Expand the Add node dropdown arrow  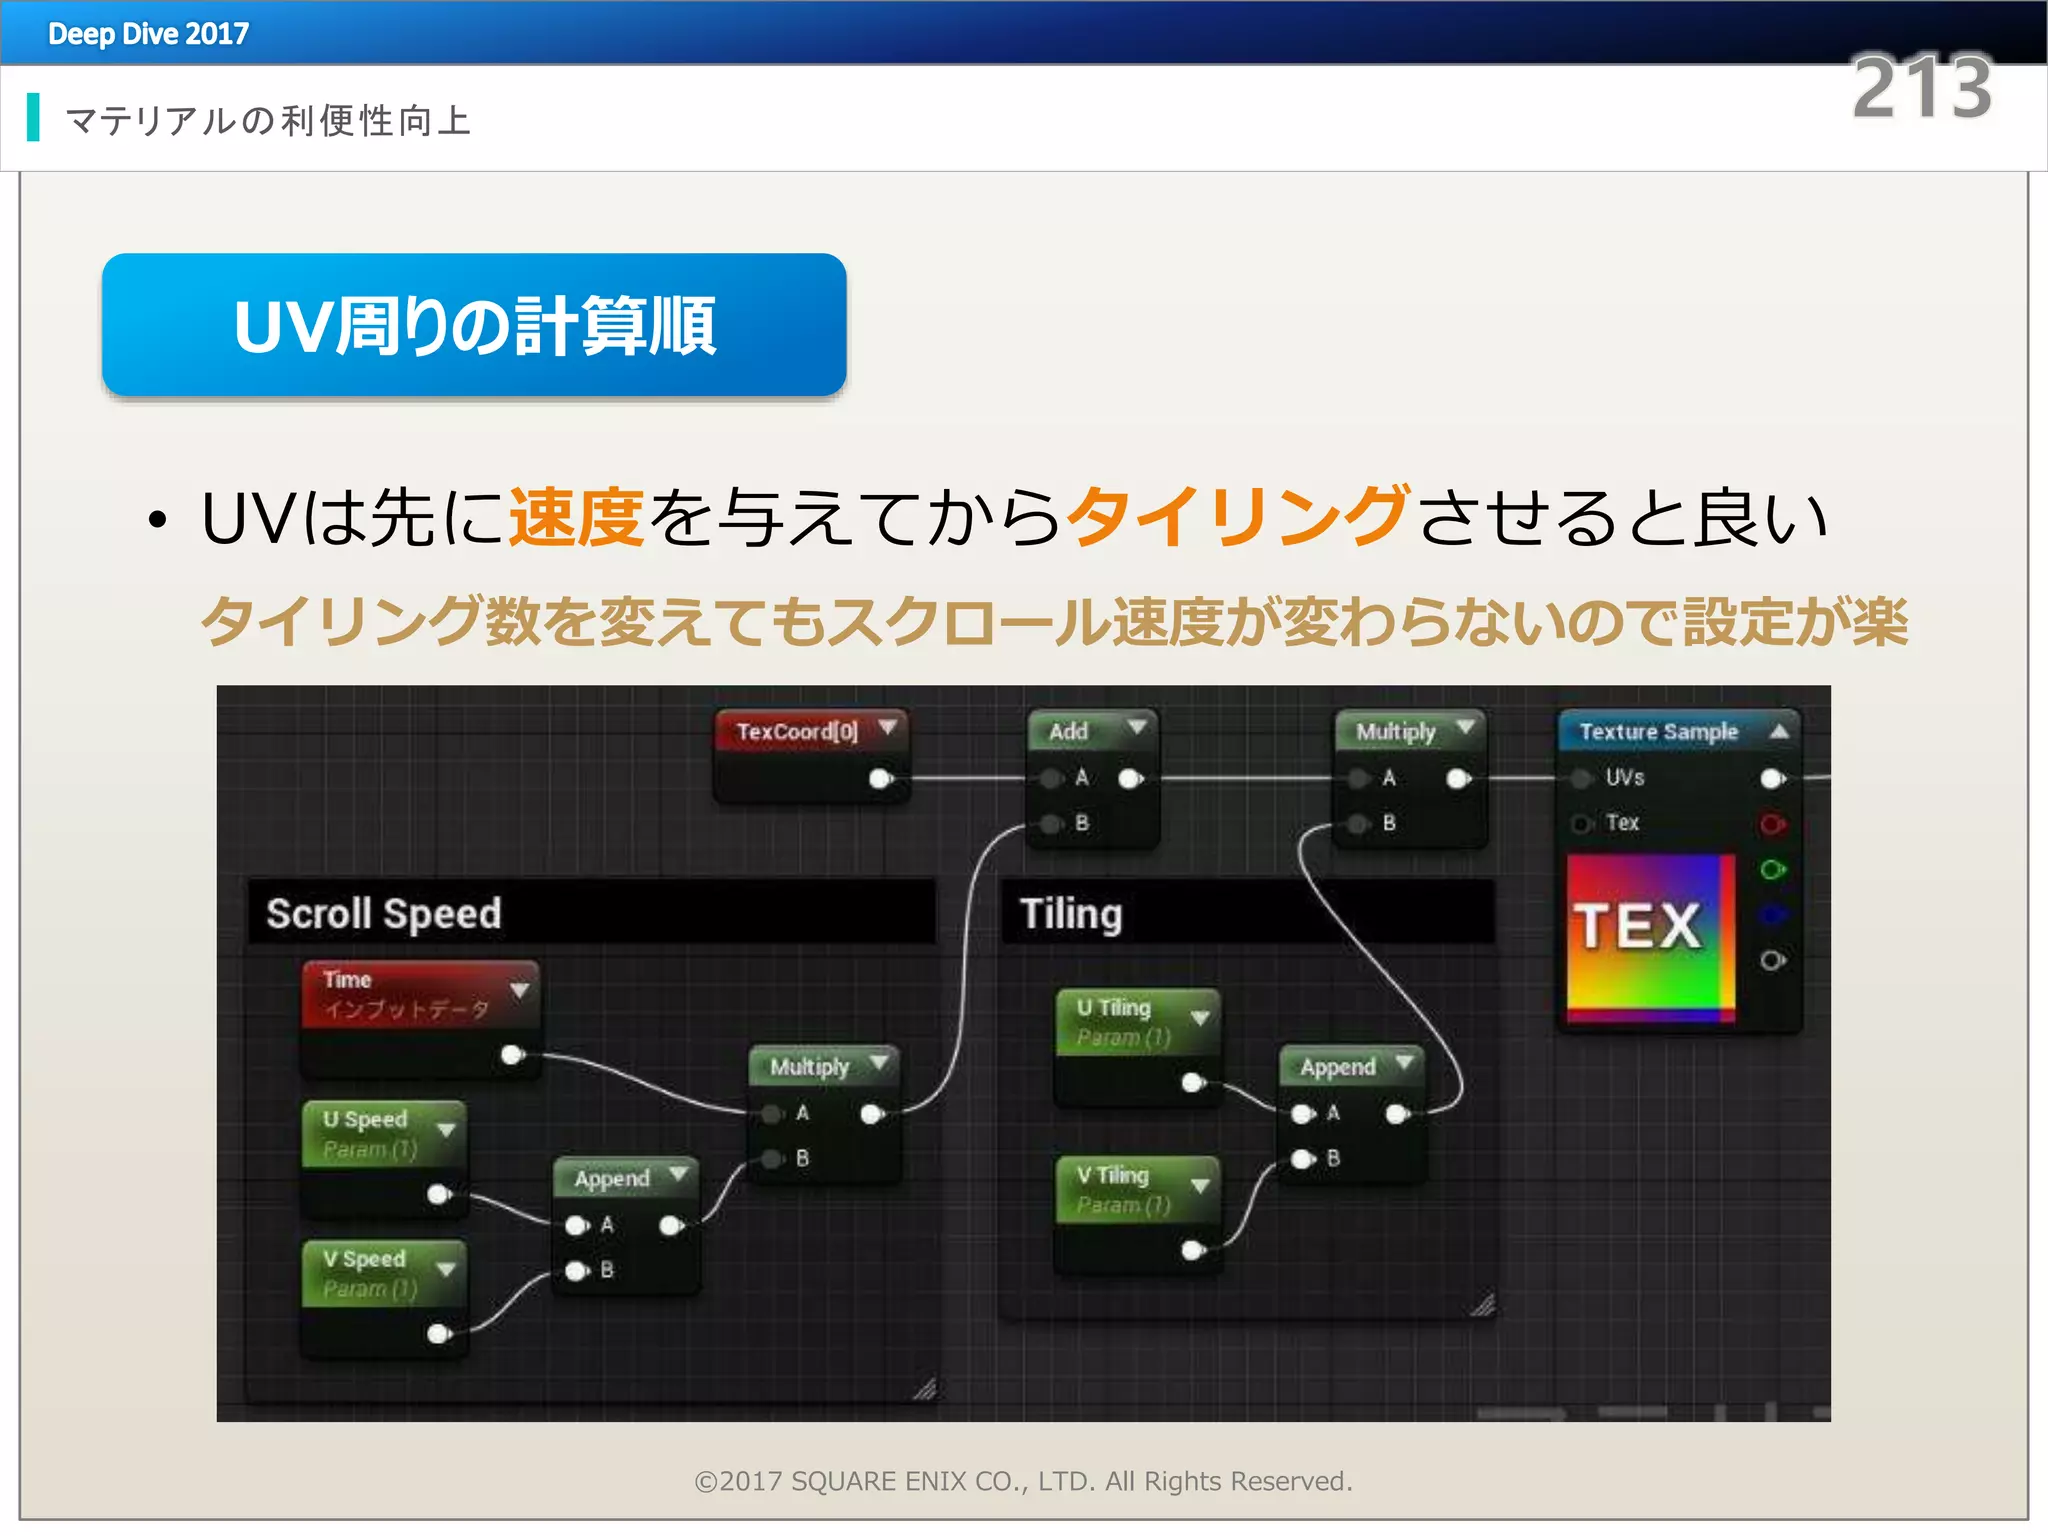[x=1136, y=728]
